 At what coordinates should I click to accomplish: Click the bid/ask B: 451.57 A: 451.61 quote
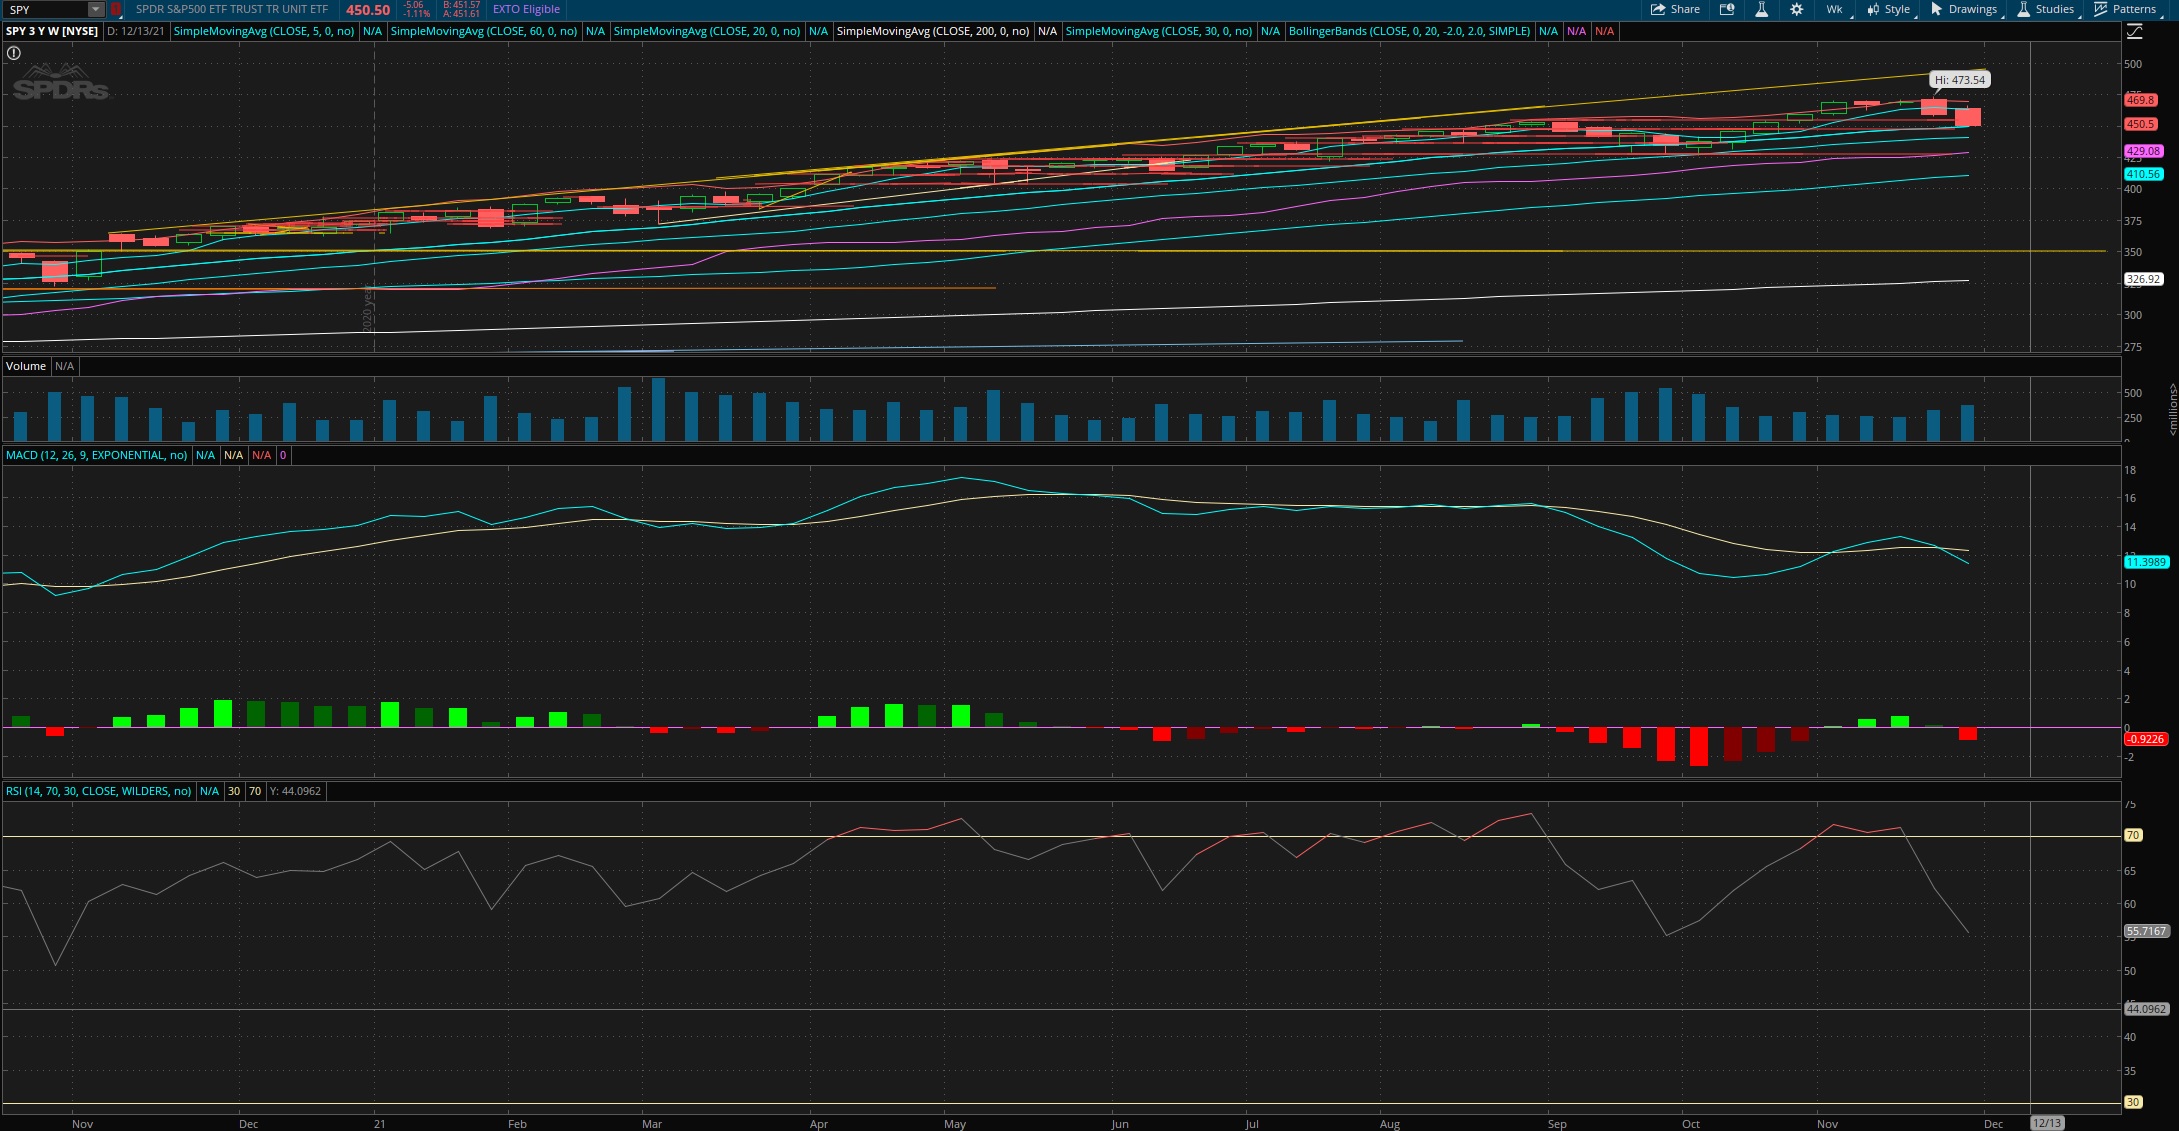461,9
